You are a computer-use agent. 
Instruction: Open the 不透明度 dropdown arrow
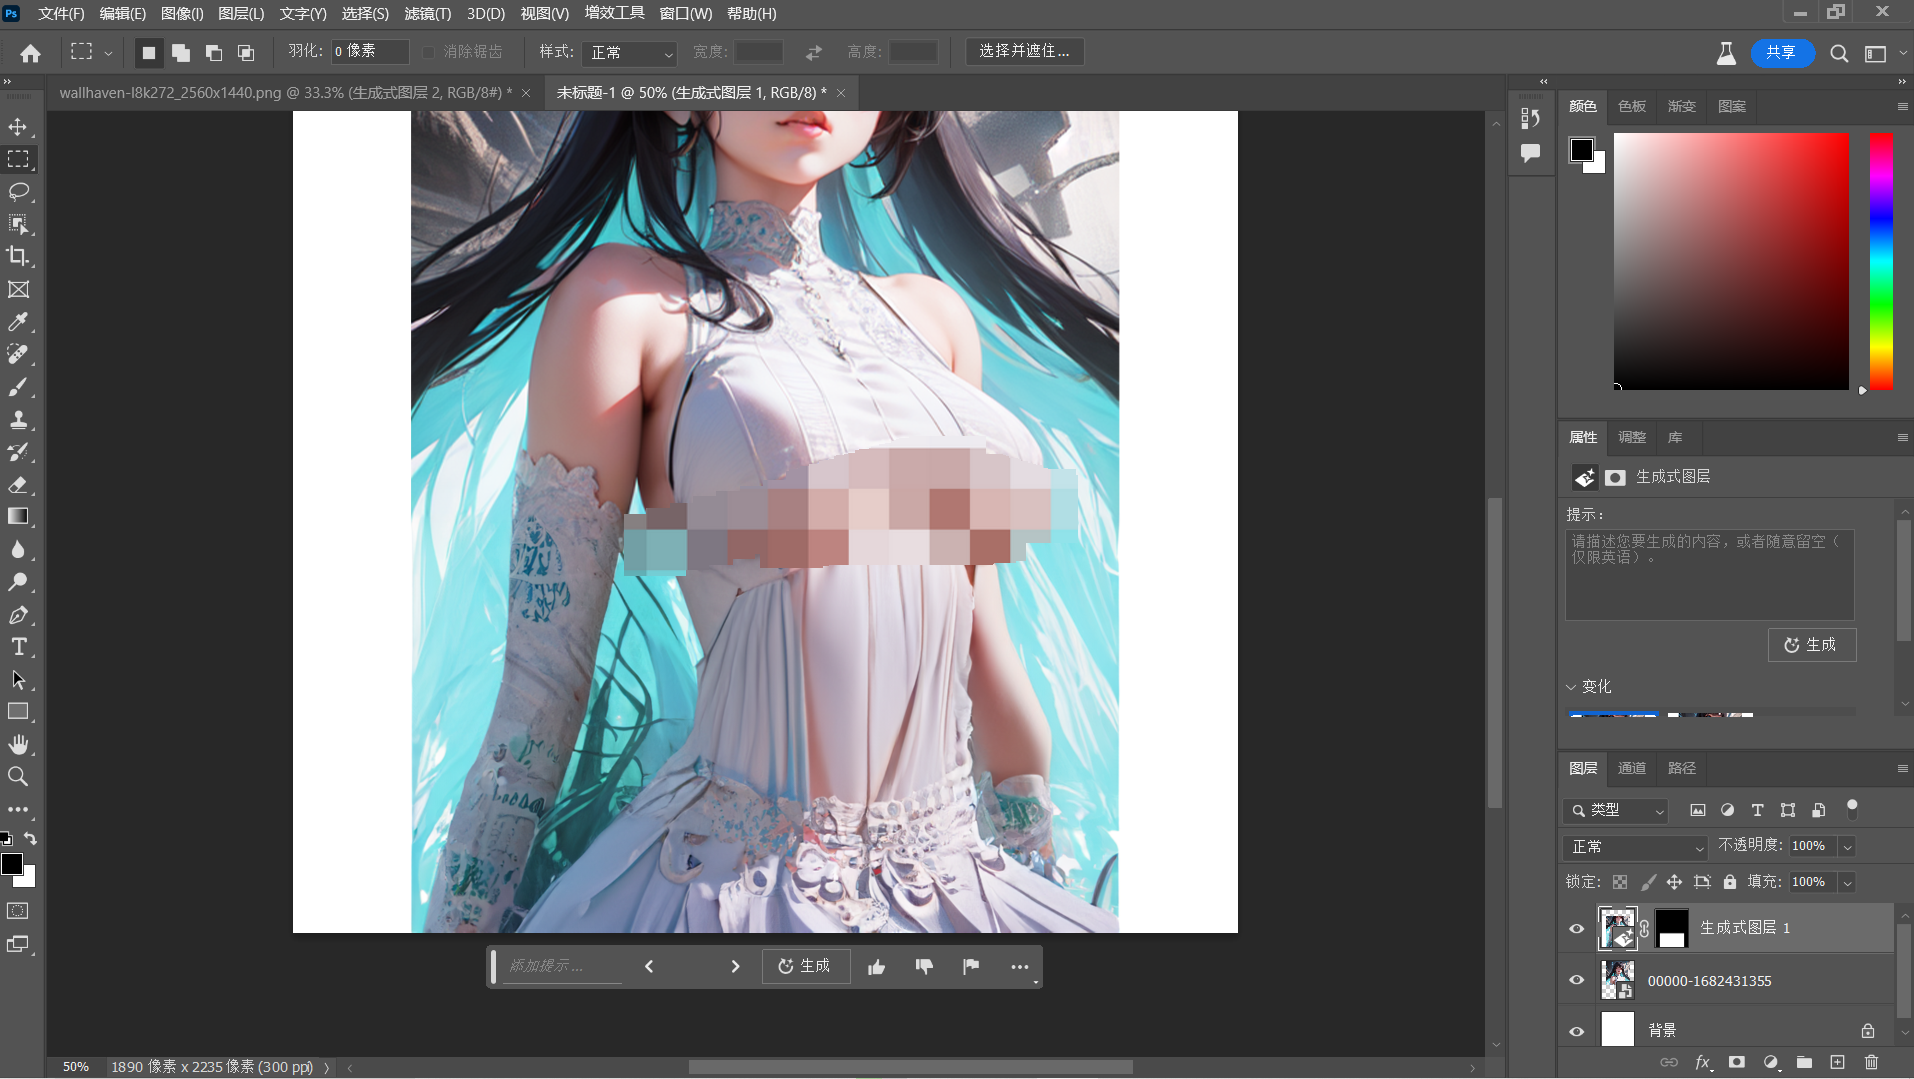(1848, 847)
